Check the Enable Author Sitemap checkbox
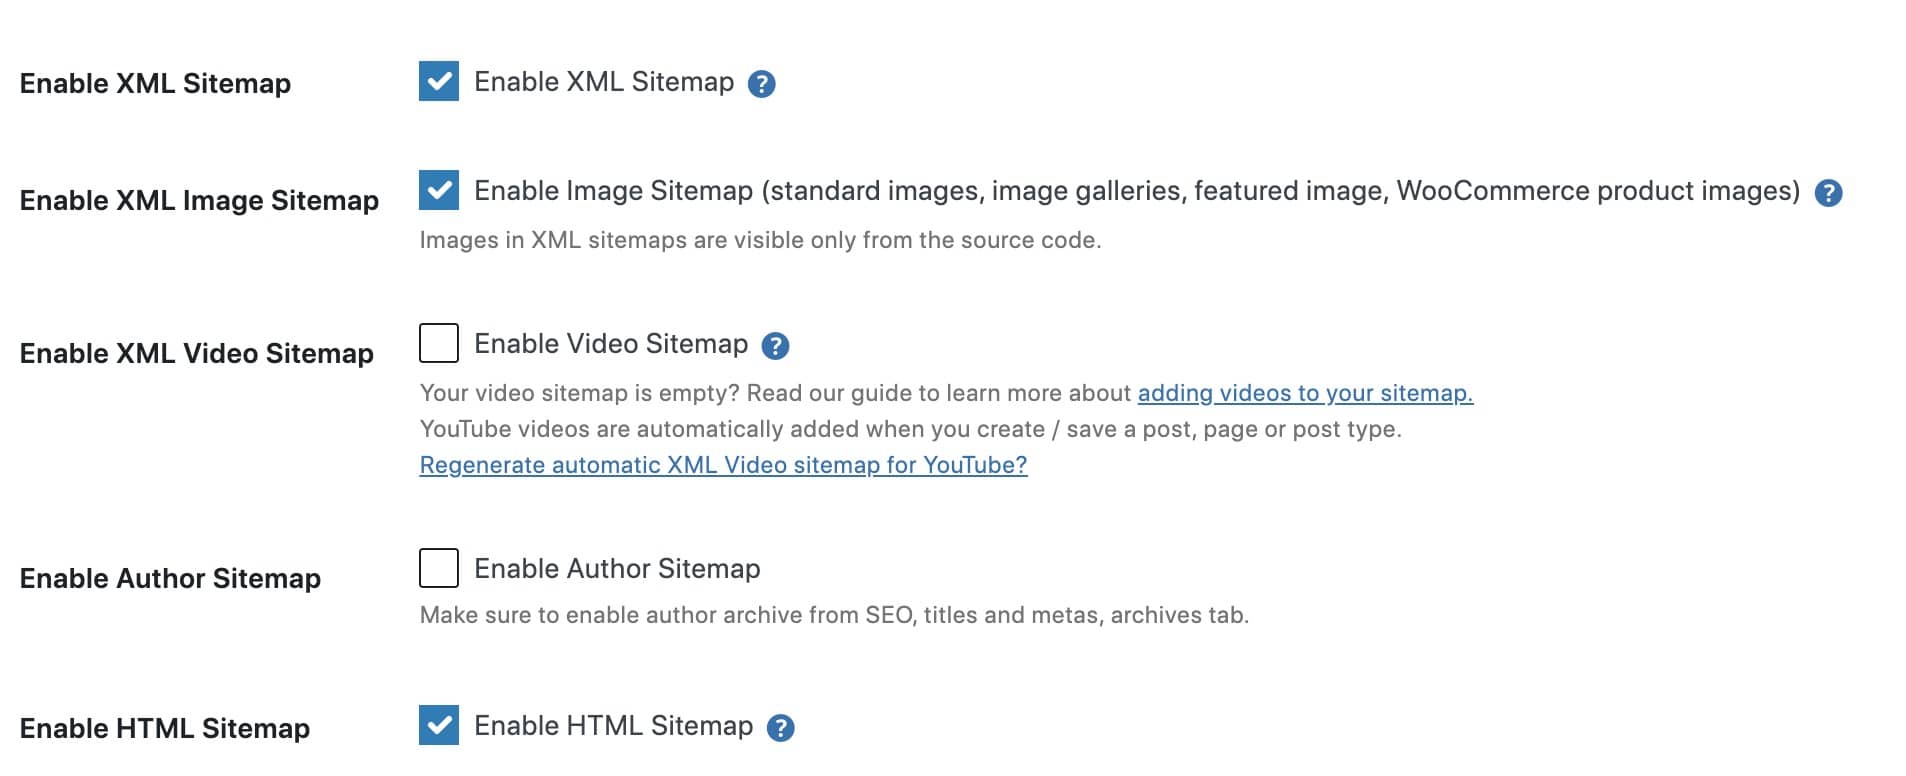 pos(439,568)
